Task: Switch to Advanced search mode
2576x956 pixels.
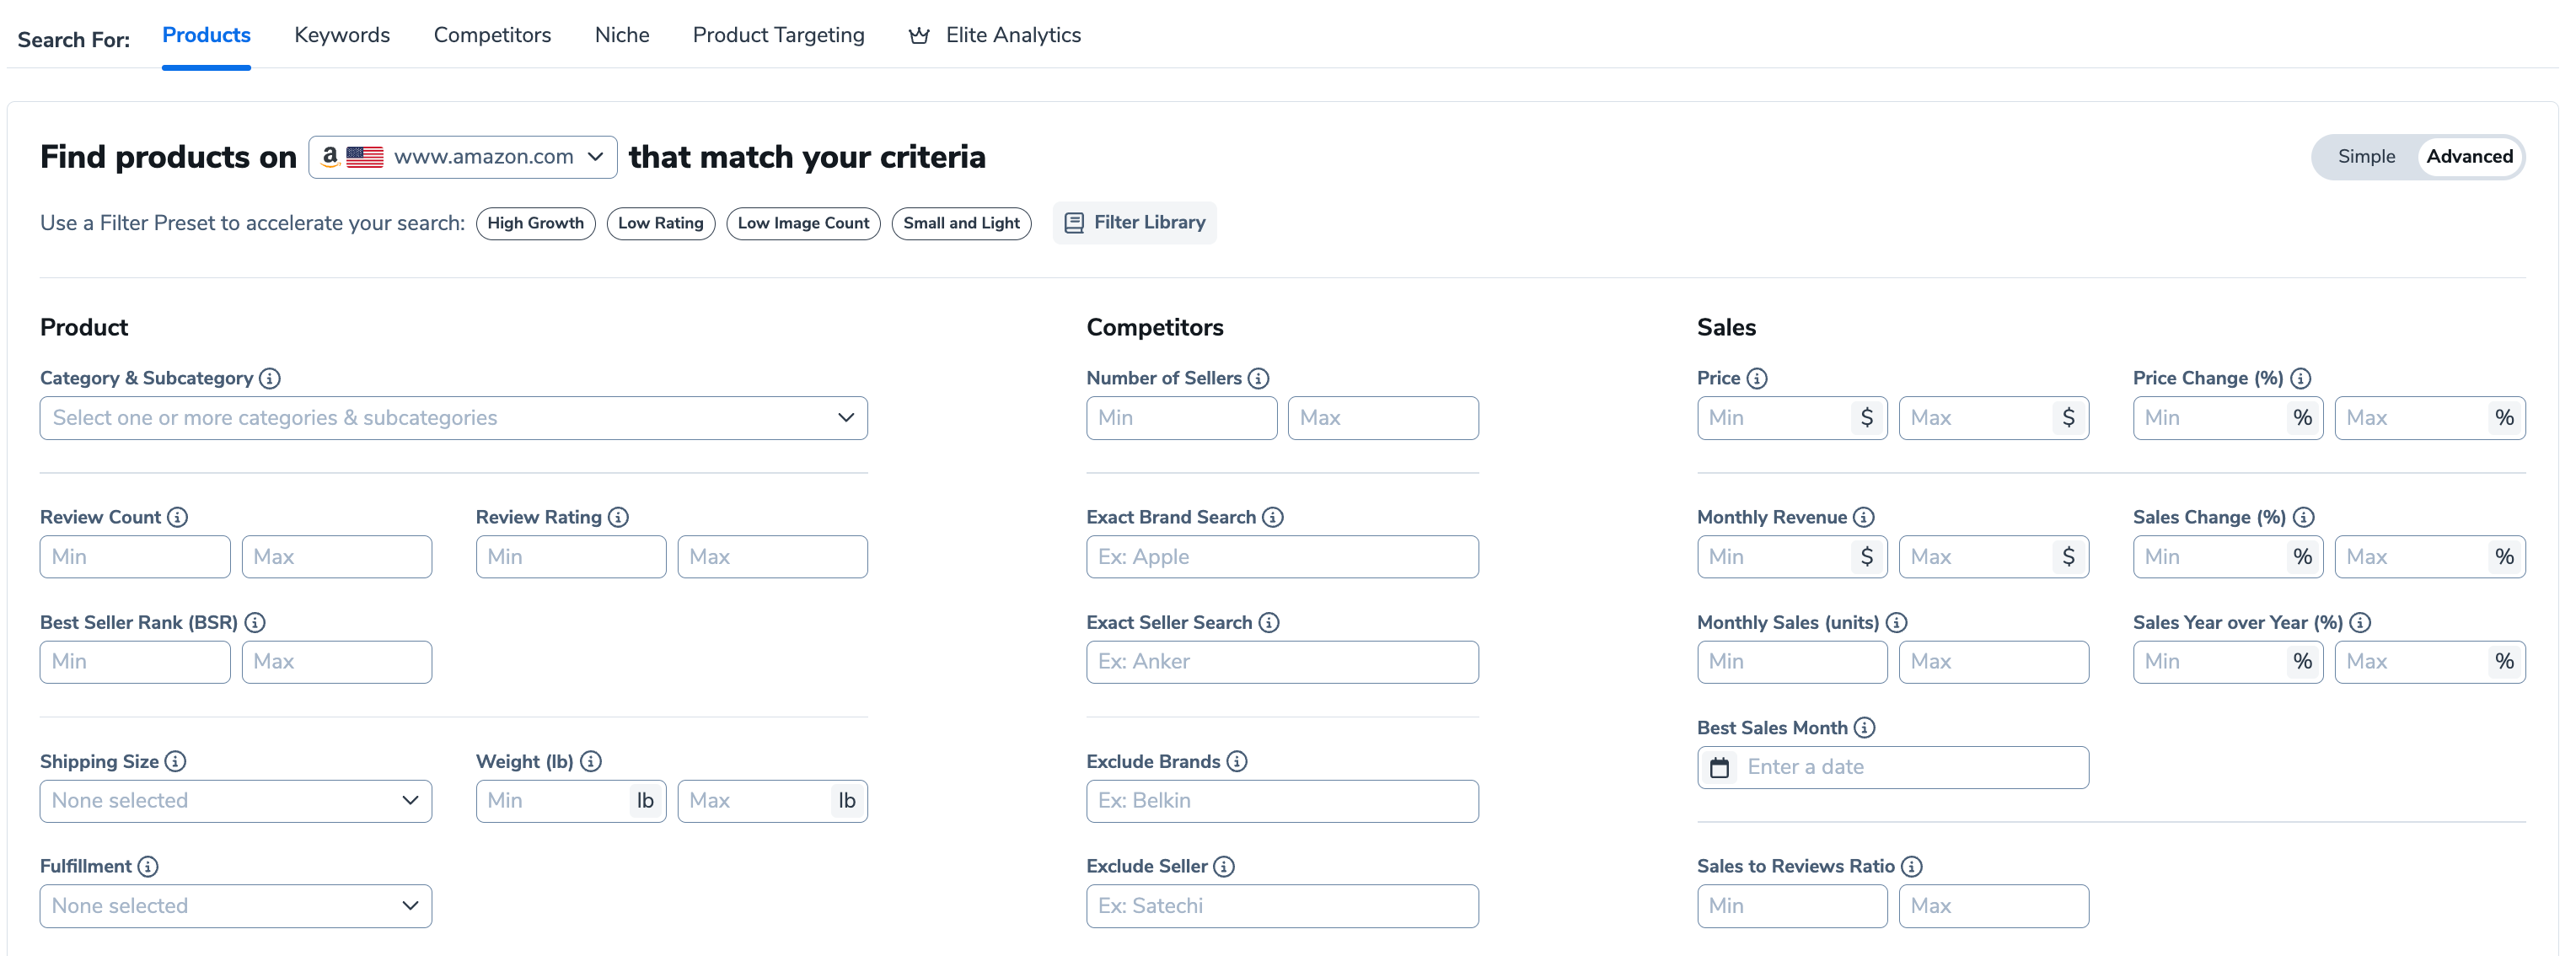Action: (x=2469, y=156)
